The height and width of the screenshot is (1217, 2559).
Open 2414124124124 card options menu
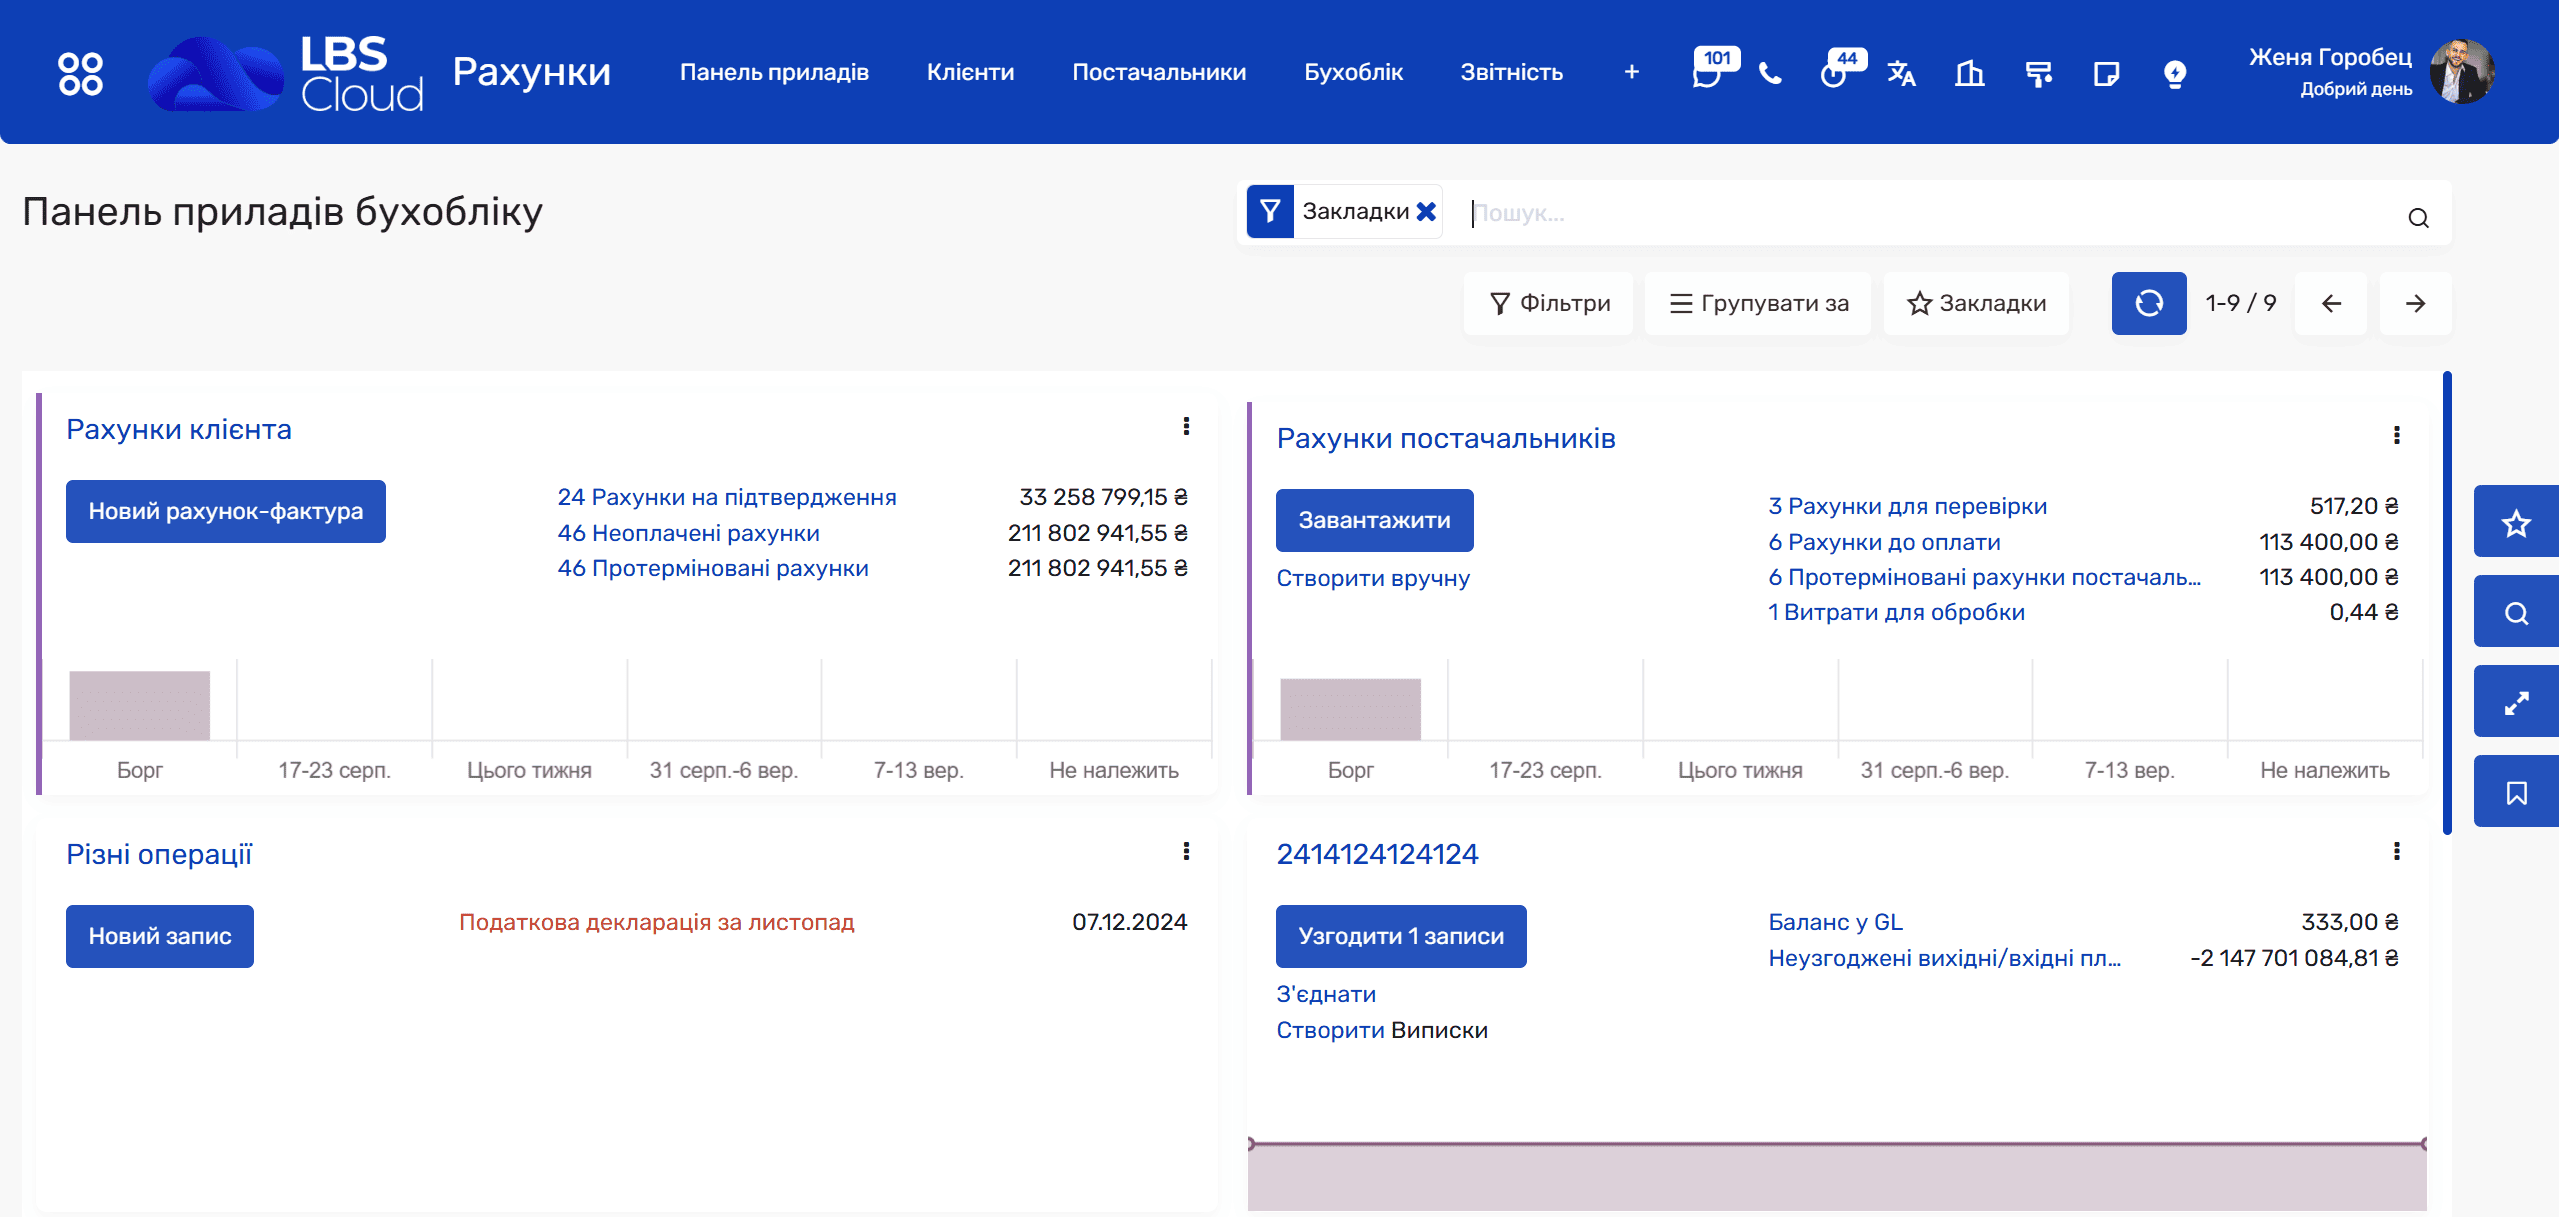[x=2396, y=851]
